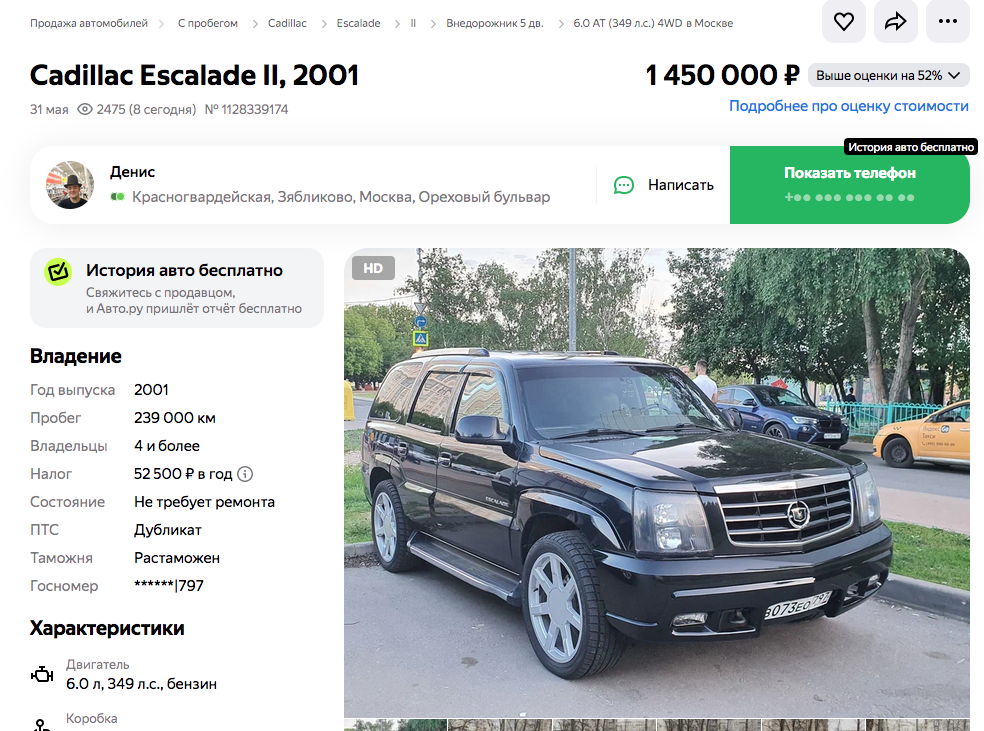Select 'С пробегом' breadcrumb item
The height and width of the screenshot is (731, 984).
point(208,23)
